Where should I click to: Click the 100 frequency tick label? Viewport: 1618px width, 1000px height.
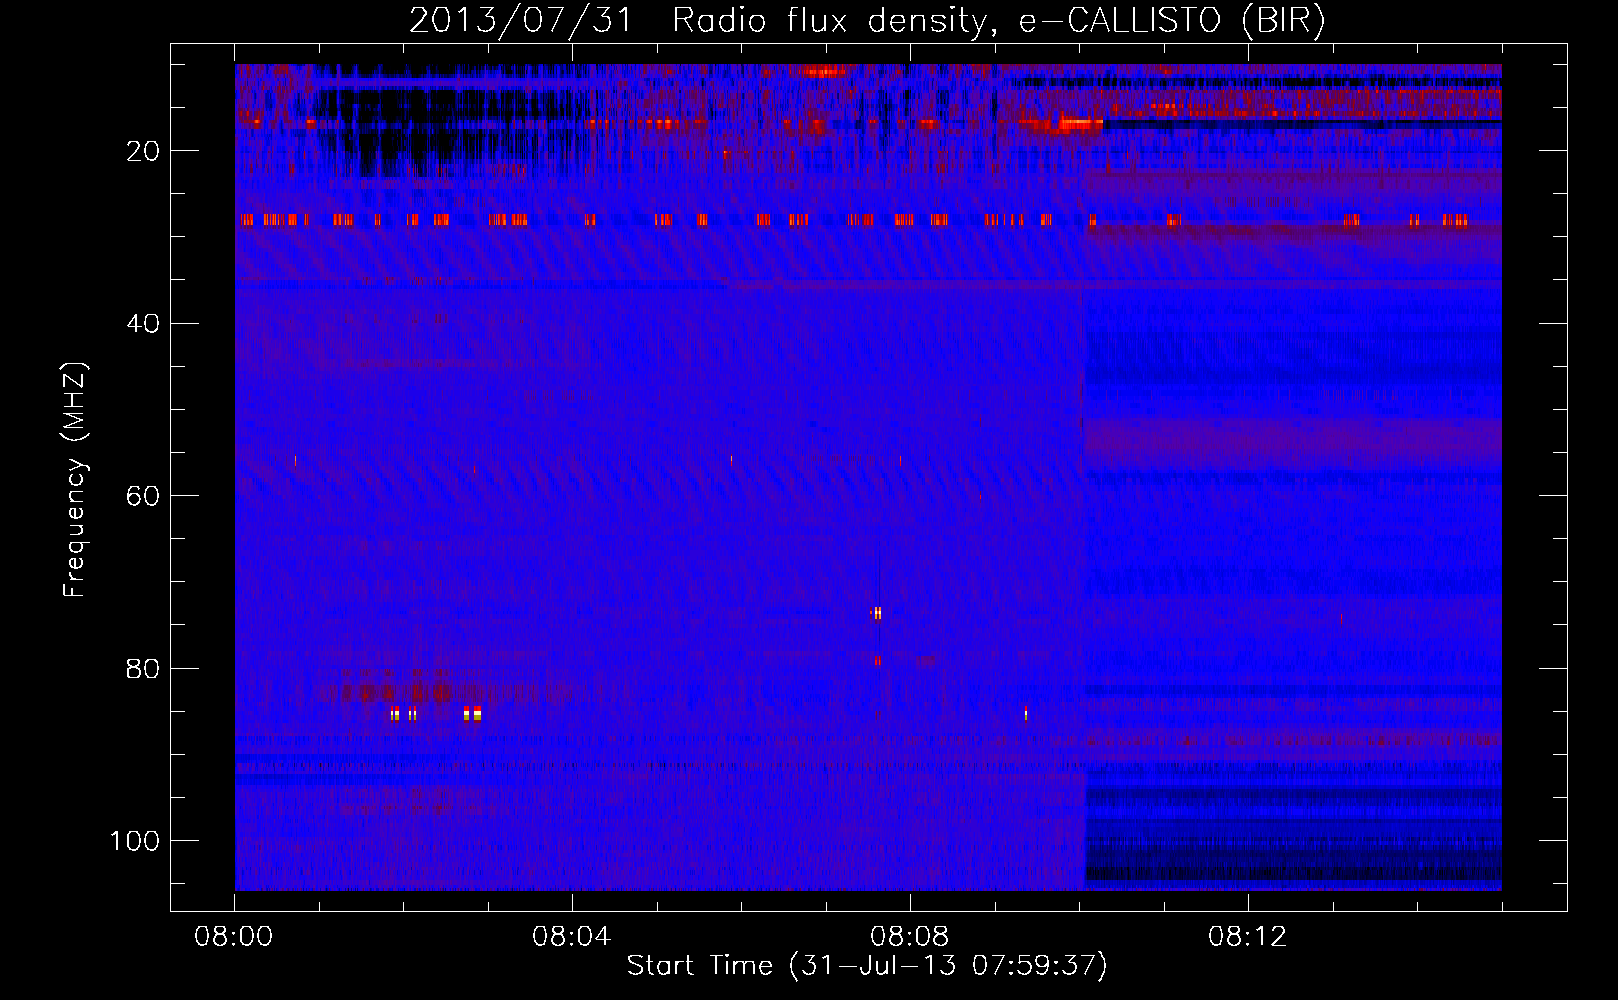tap(135, 841)
